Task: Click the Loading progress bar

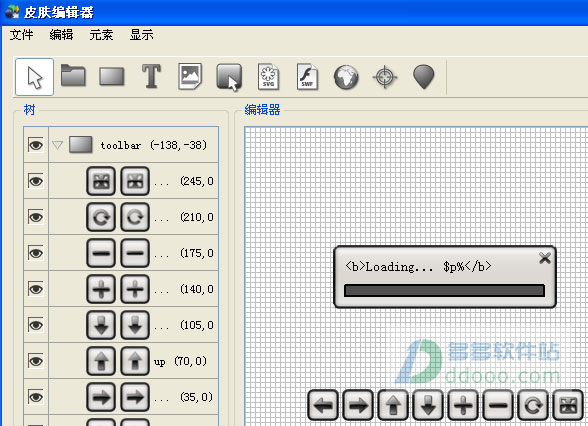Action: click(444, 291)
